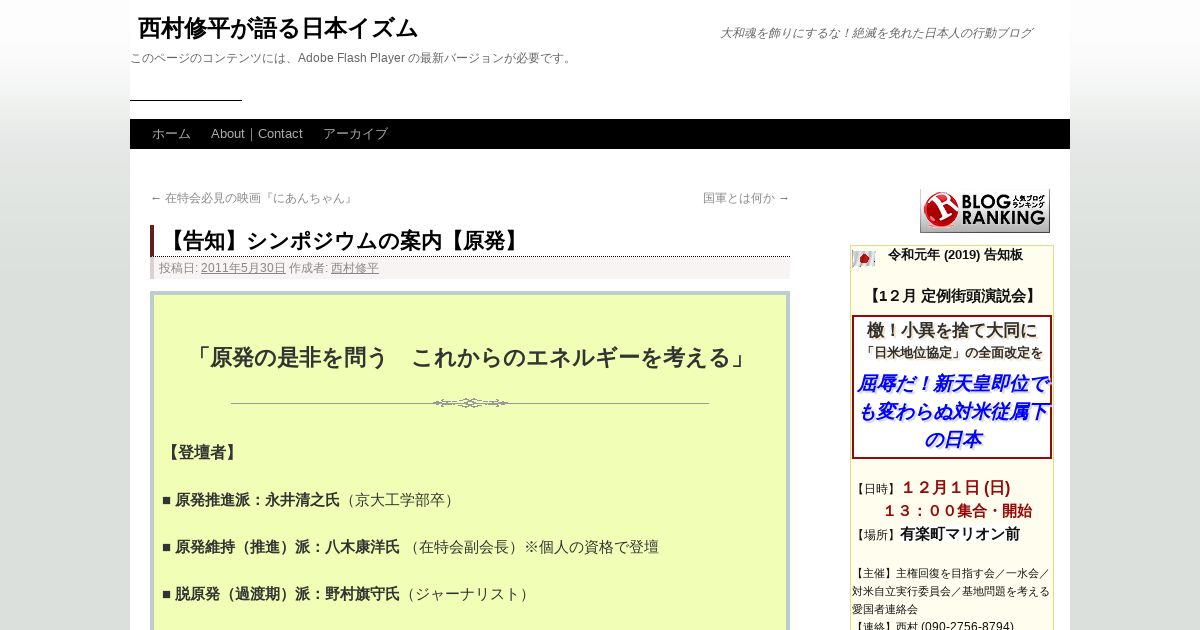Click the 【登壇者】 heading
The width and height of the screenshot is (1200, 630).
pos(202,452)
